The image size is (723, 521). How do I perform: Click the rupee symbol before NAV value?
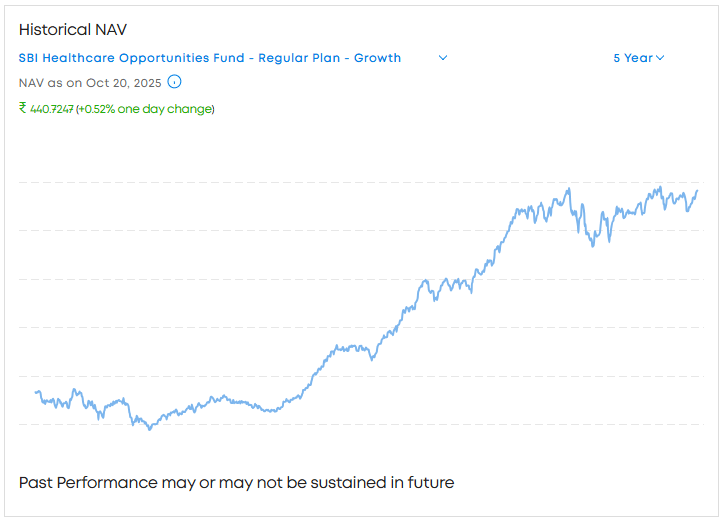click(23, 108)
